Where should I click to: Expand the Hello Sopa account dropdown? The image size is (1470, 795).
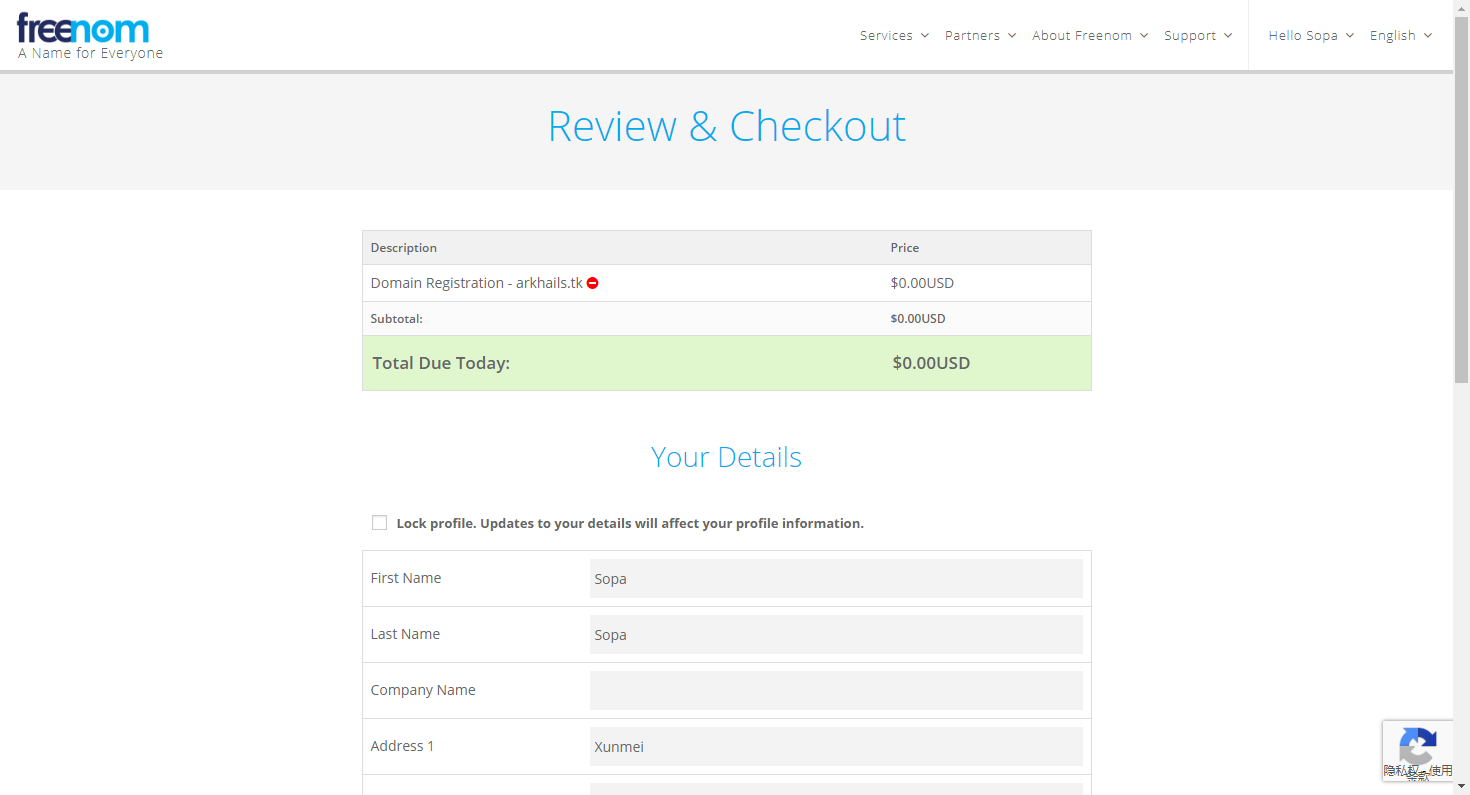pos(1311,35)
